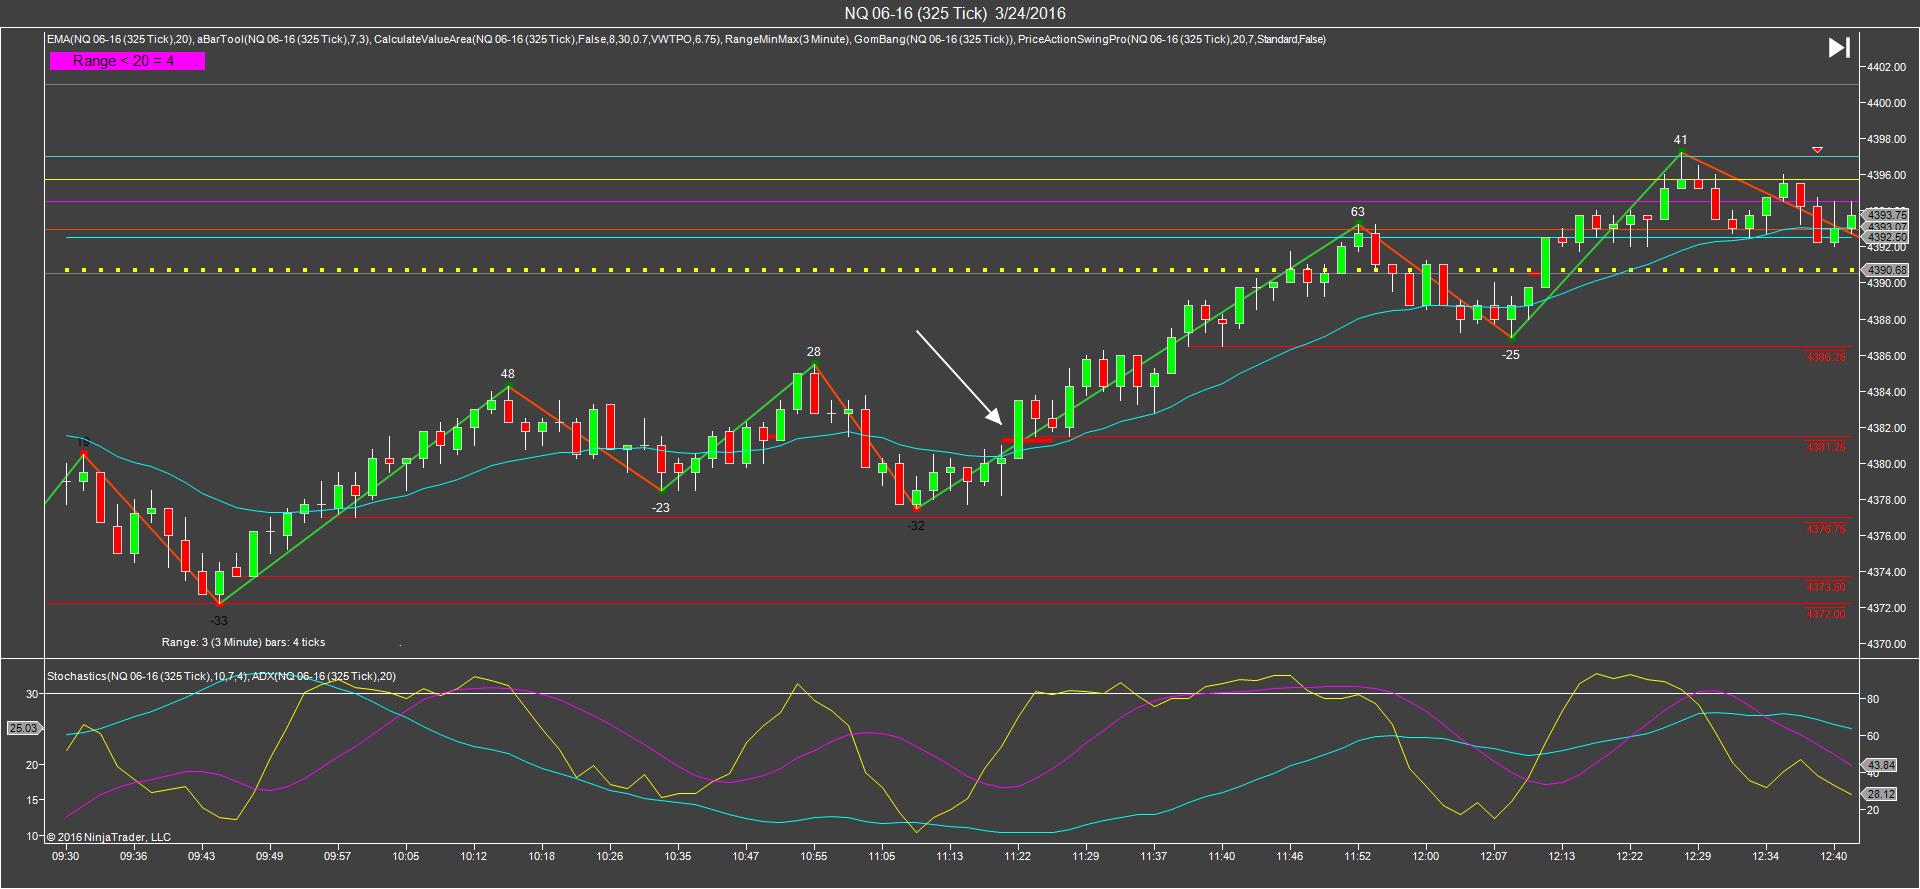Click the 4393.75 price marker
This screenshot has height=889, width=1920.
pyautogui.click(x=1887, y=215)
